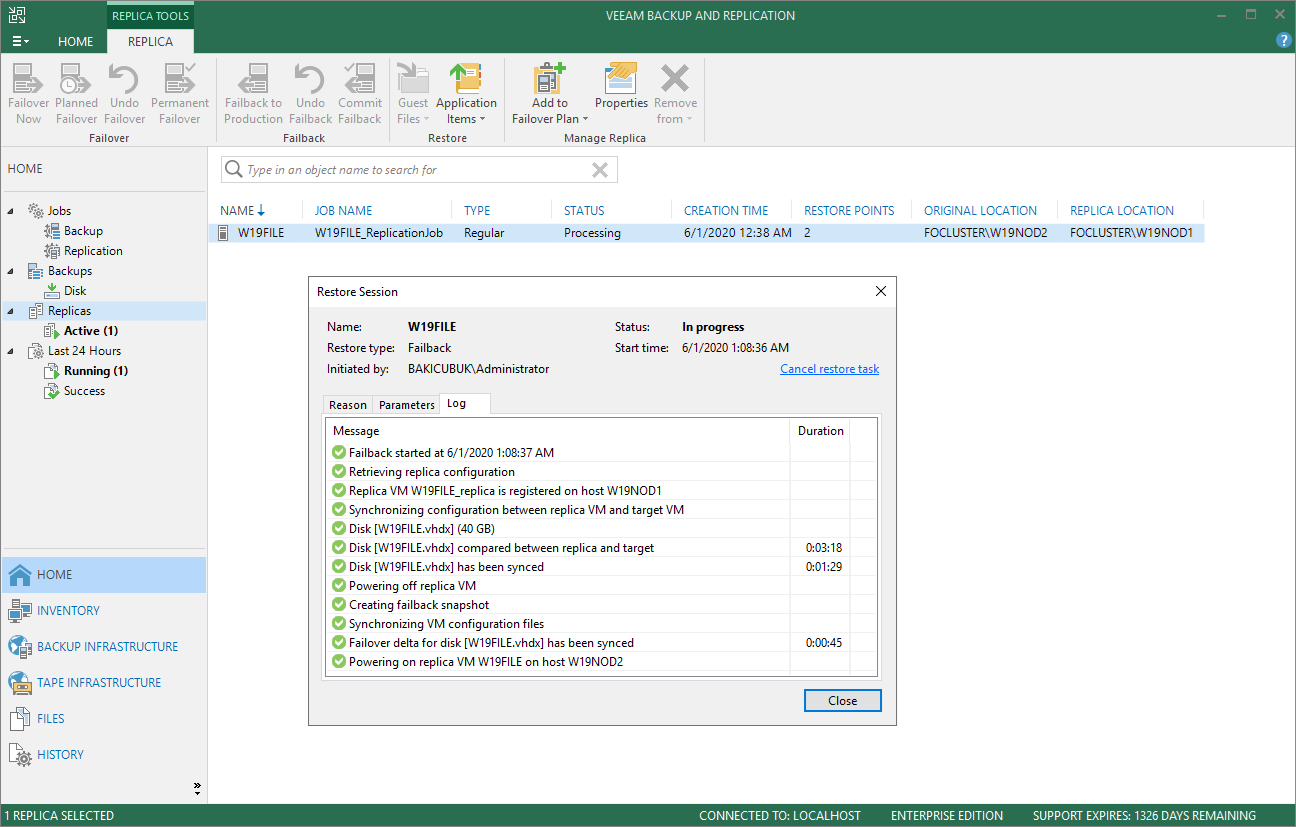Open FILES view

[104, 719]
